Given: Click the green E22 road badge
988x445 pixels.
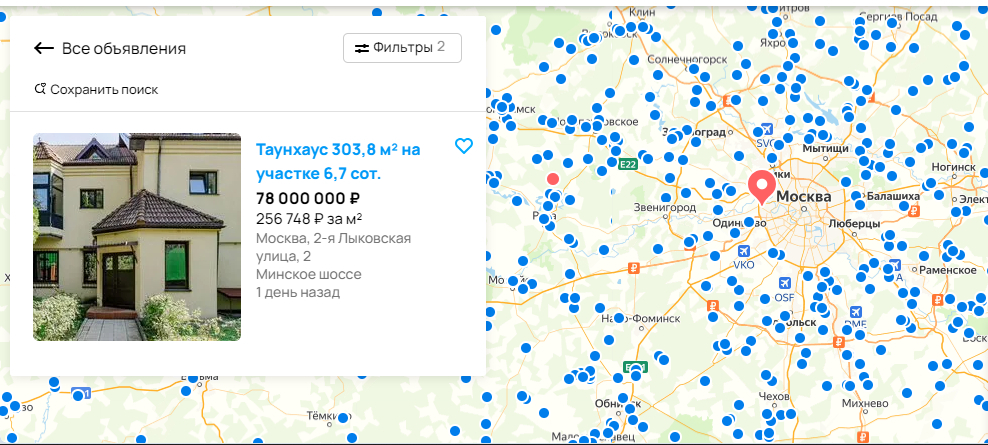Looking at the screenshot, I should click(x=628, y=164).
